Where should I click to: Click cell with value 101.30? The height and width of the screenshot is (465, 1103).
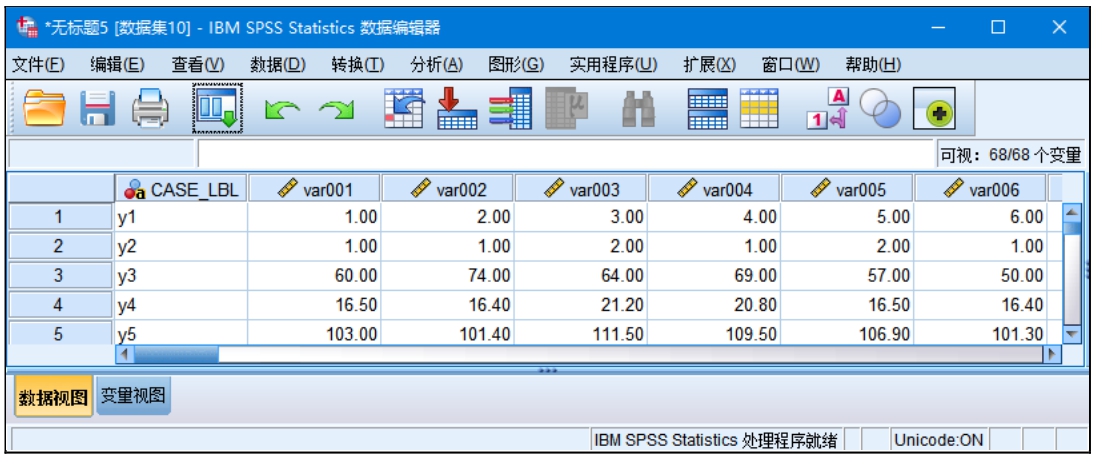(x=981, y=334)
